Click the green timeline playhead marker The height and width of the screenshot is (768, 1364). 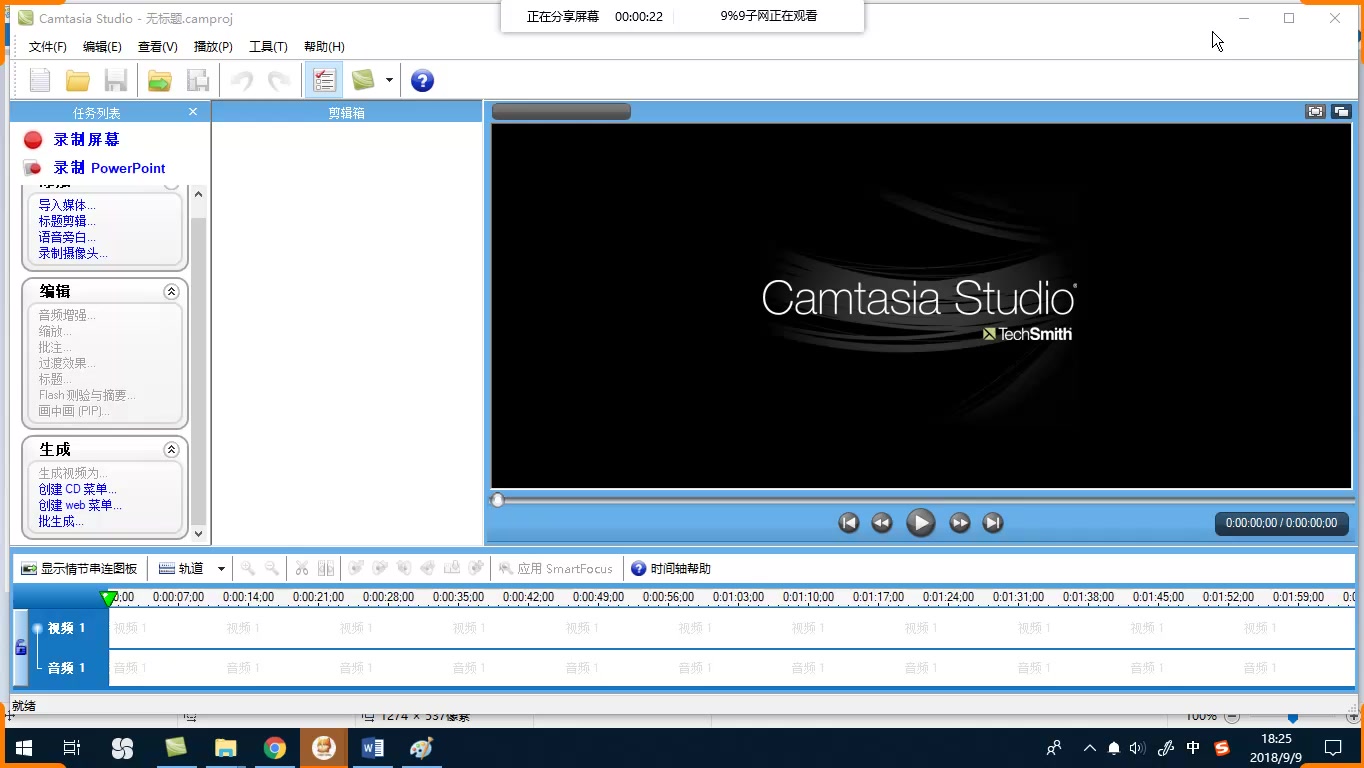(108, 598)
